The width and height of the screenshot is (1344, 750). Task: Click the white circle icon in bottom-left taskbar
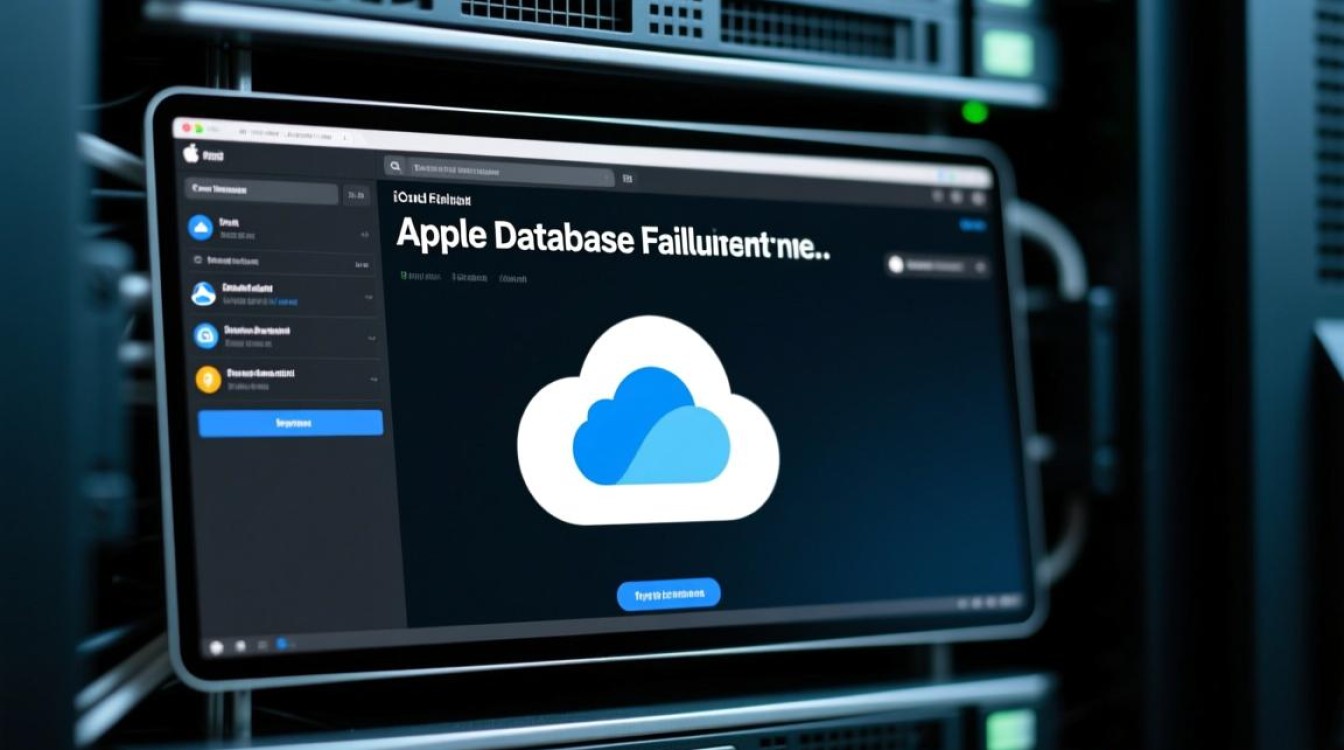(215, 647)
